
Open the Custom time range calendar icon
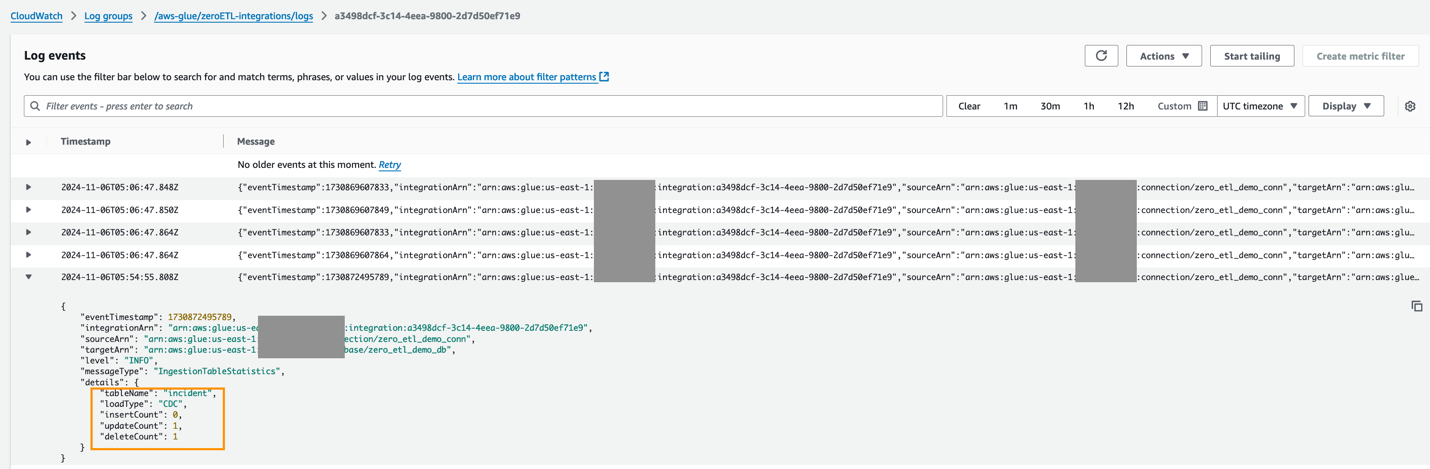click(x=1203, y=106)
